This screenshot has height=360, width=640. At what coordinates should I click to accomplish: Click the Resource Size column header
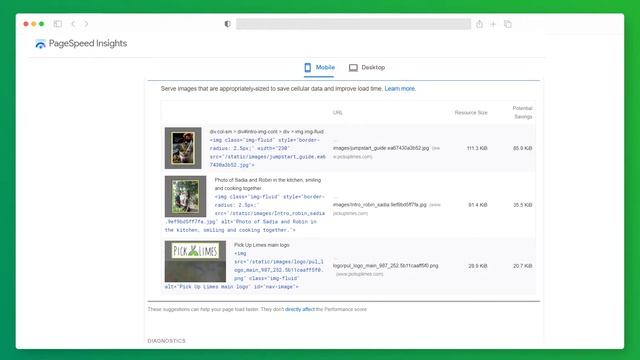pyautogui.click(x=471, y=113)
